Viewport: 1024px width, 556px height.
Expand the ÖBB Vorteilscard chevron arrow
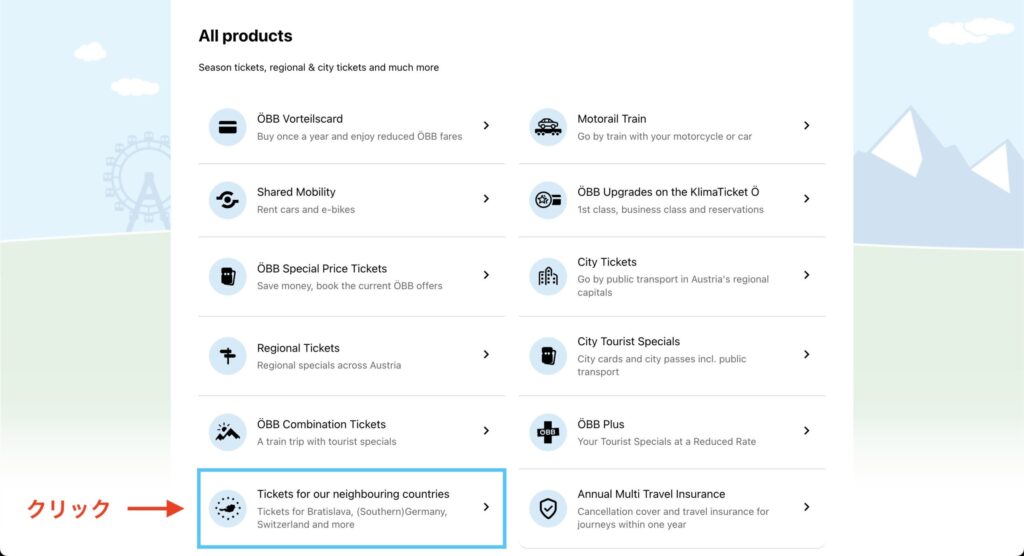pyautogui.click(x=486, y=126)
